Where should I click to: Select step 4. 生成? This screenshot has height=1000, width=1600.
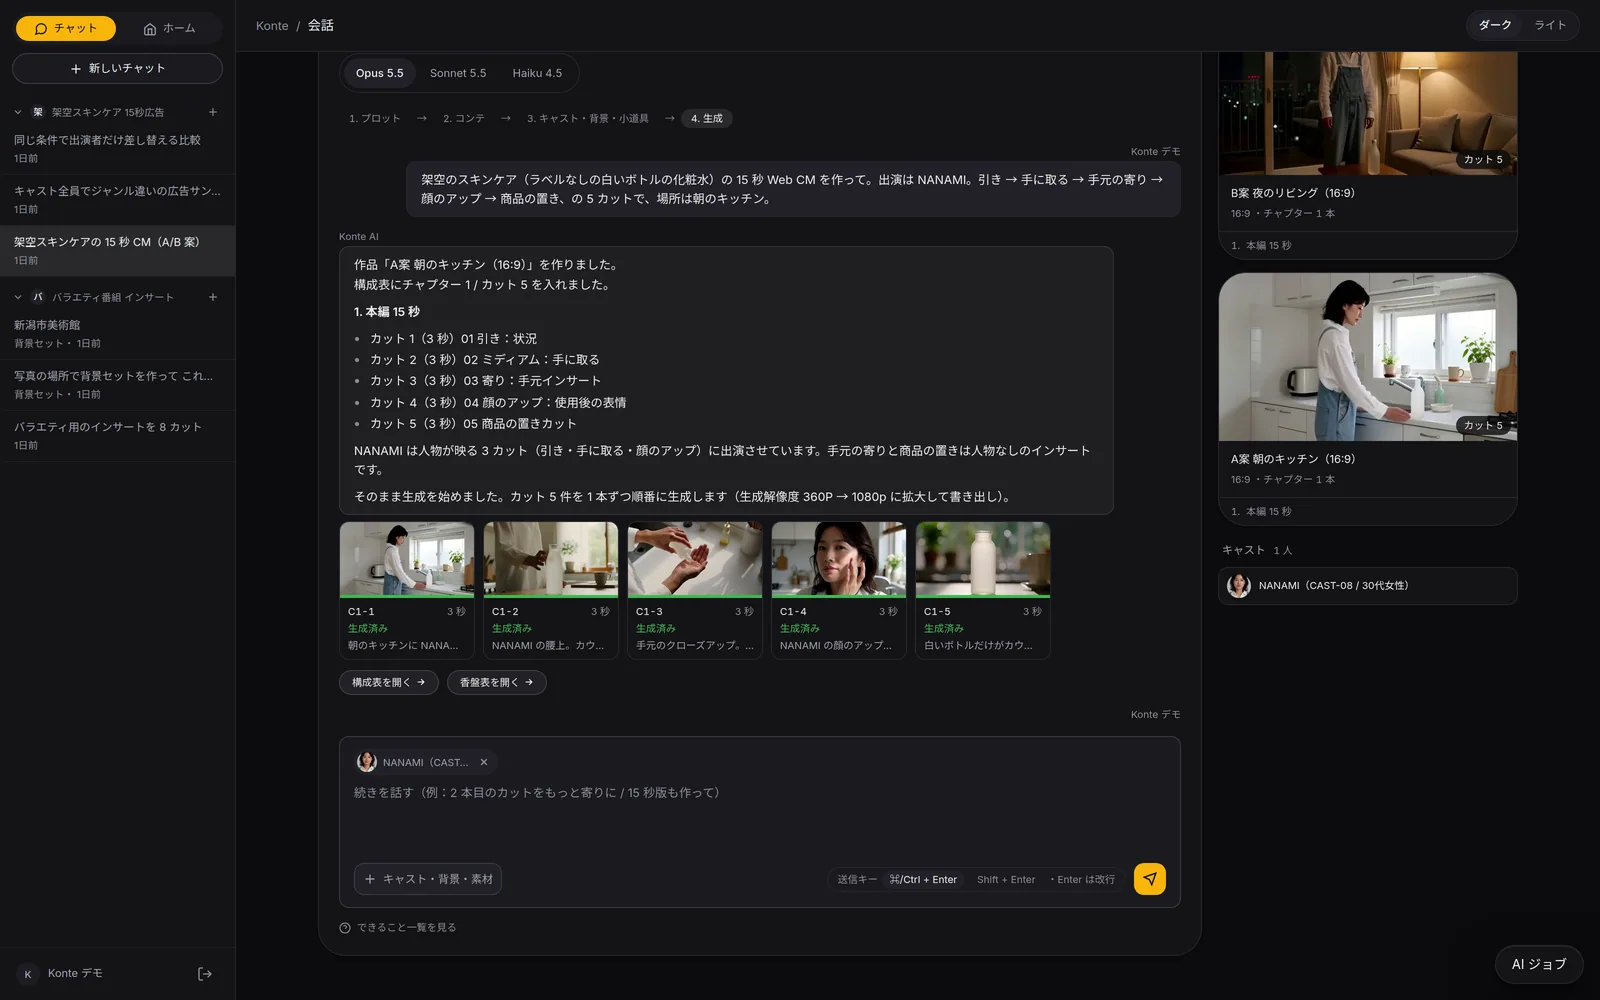coord(707,118)
